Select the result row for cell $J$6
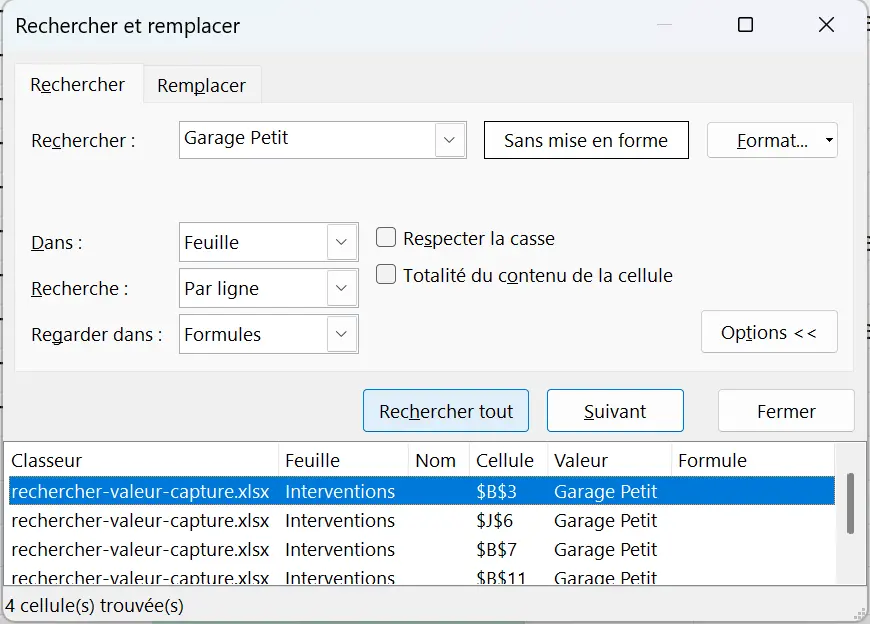This screenshot has height=624, width=870. 422,520
